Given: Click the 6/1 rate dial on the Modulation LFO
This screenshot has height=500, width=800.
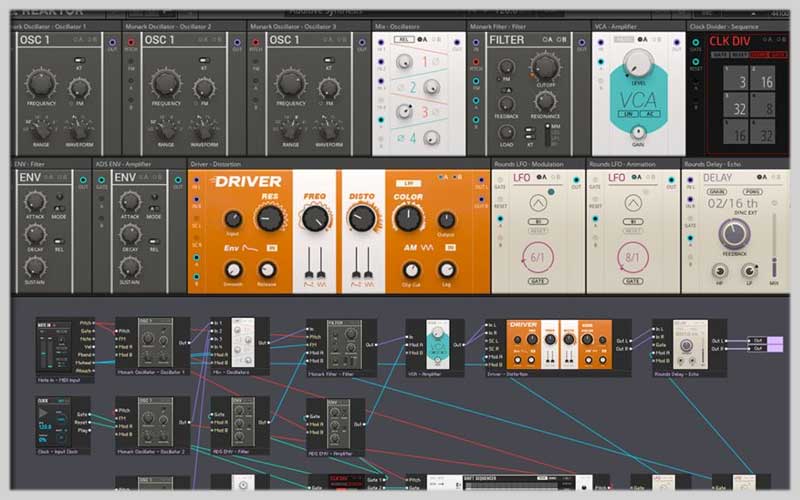Looking at the screenshot, I should pos(538,258).
